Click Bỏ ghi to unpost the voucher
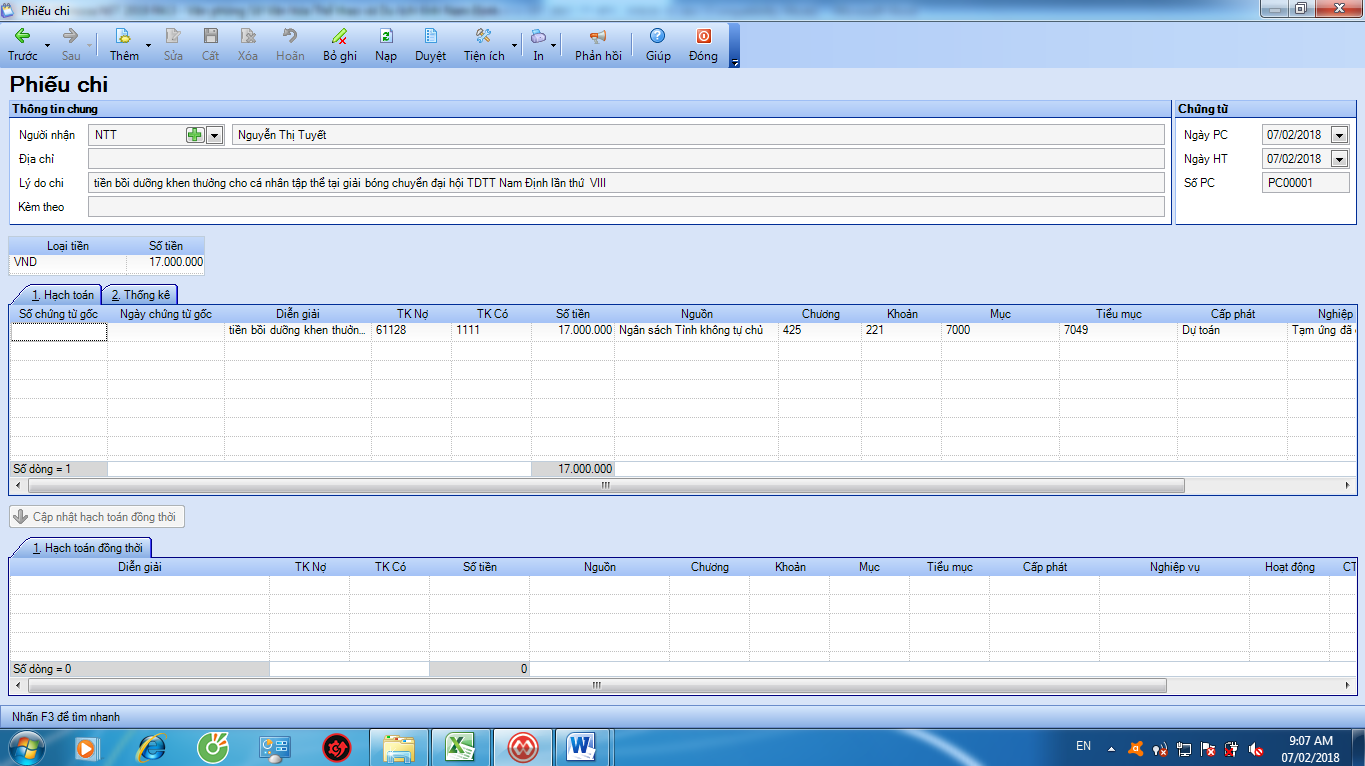 pos(340,44)
